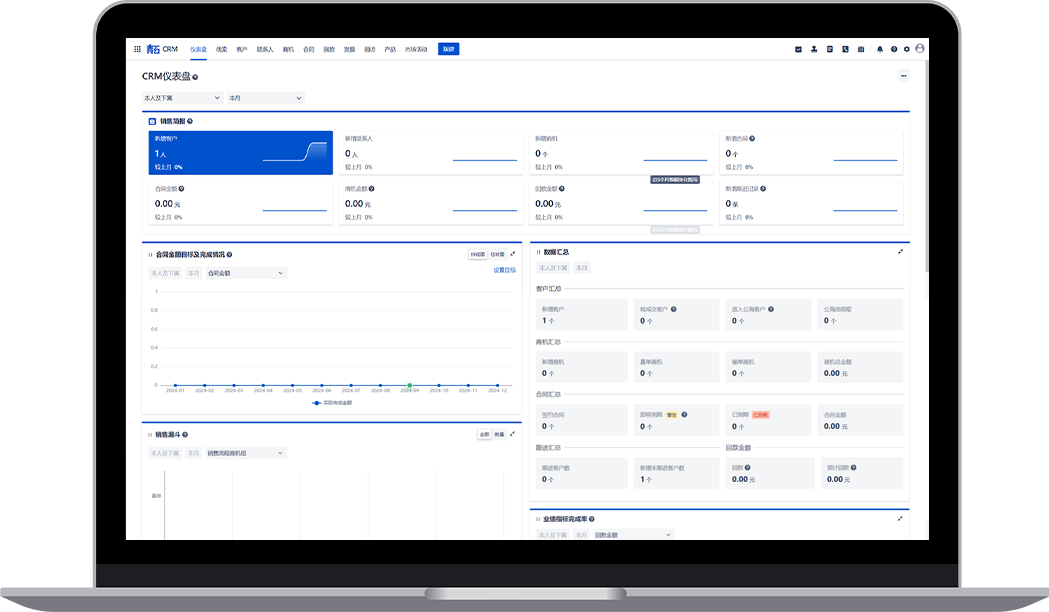Click the 回款金额 card in 销售简报
Image resolution: width=1049 pixels, height=612 pixels.
[621, 203]
